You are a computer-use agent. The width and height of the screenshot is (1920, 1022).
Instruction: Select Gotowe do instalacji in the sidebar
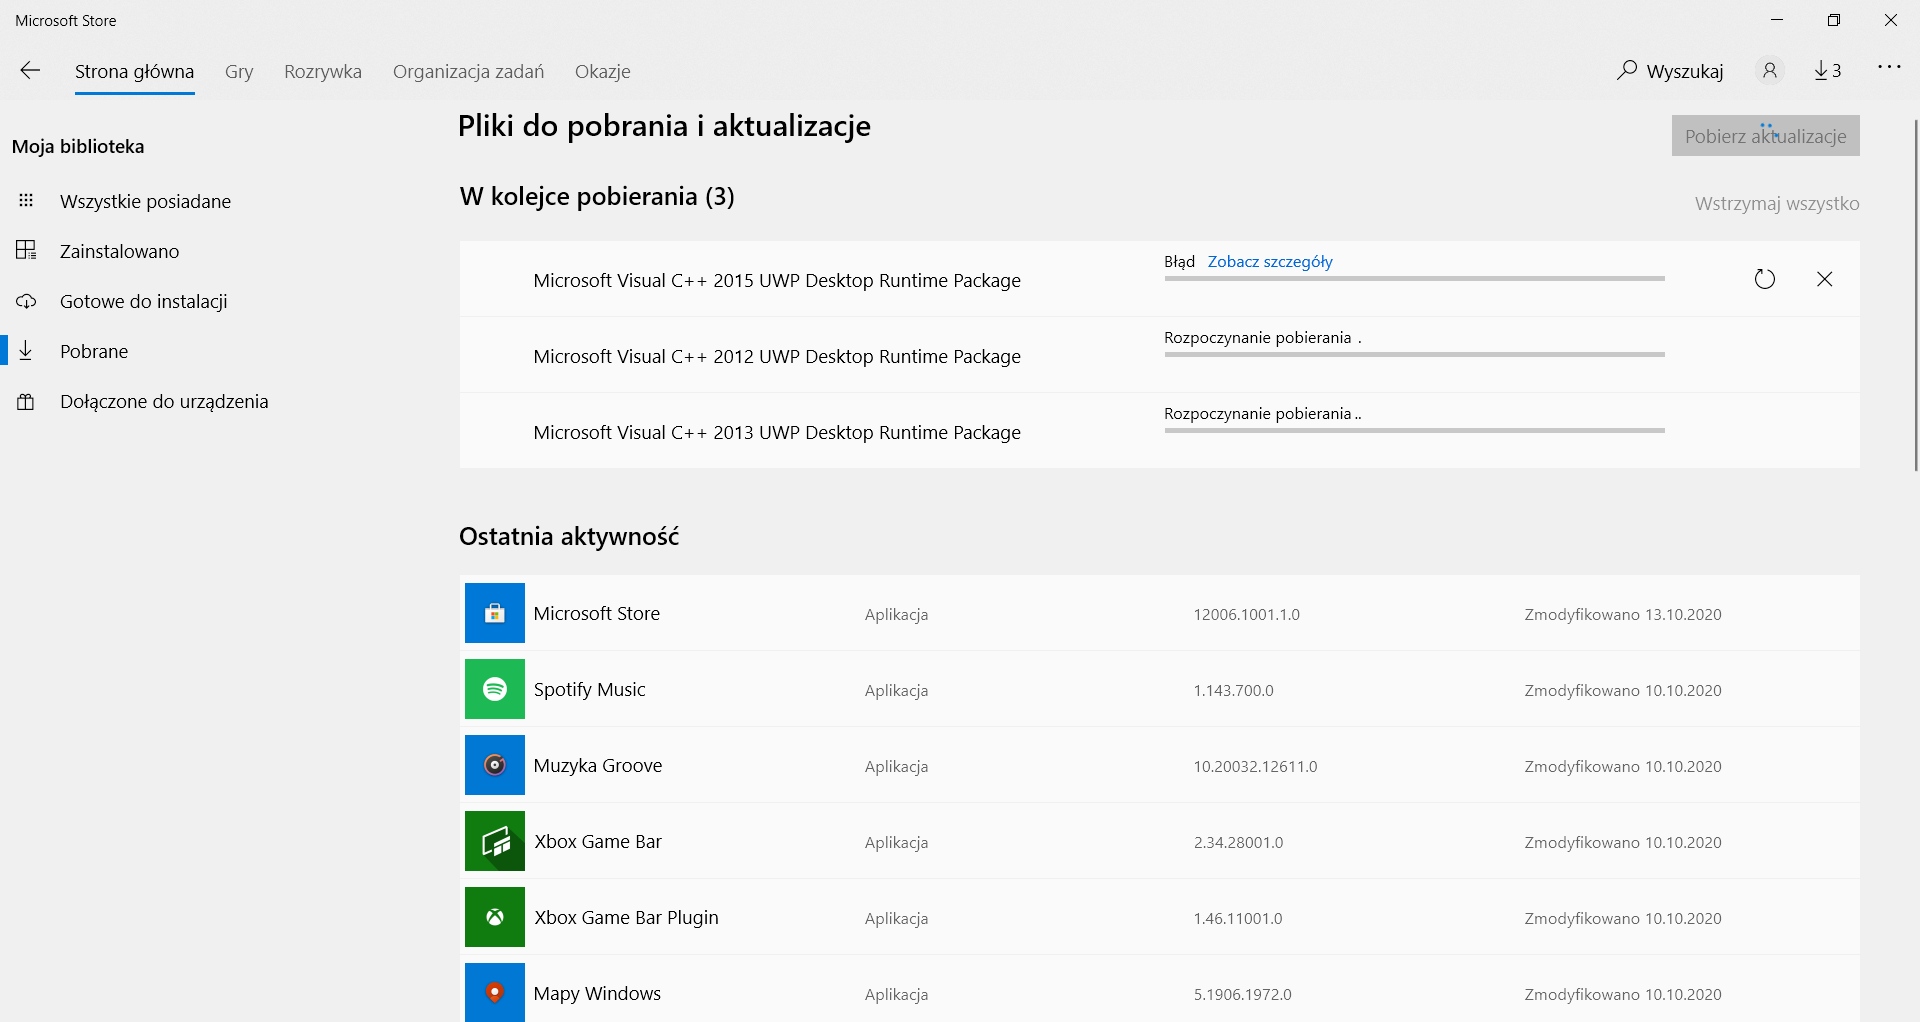pyautogui.click(x=144, y=301)
